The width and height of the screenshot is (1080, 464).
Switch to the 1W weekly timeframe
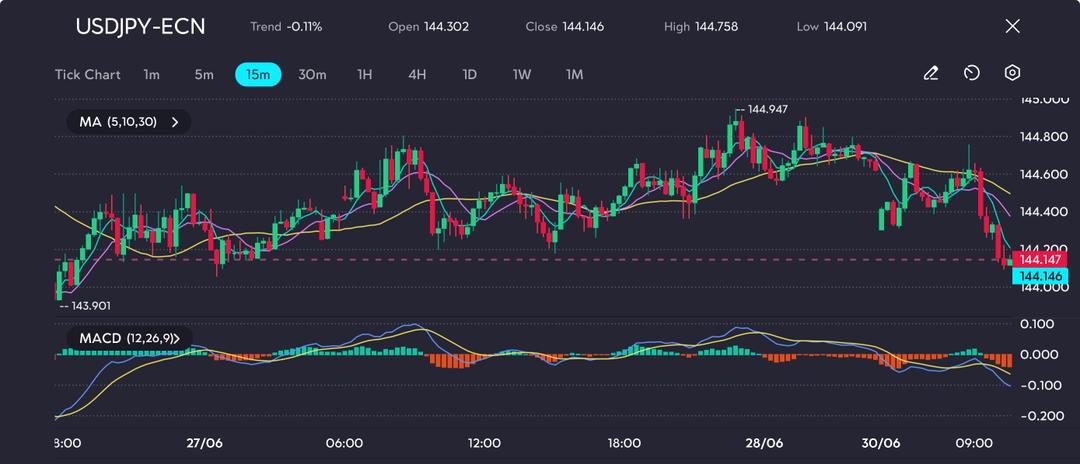522,75
